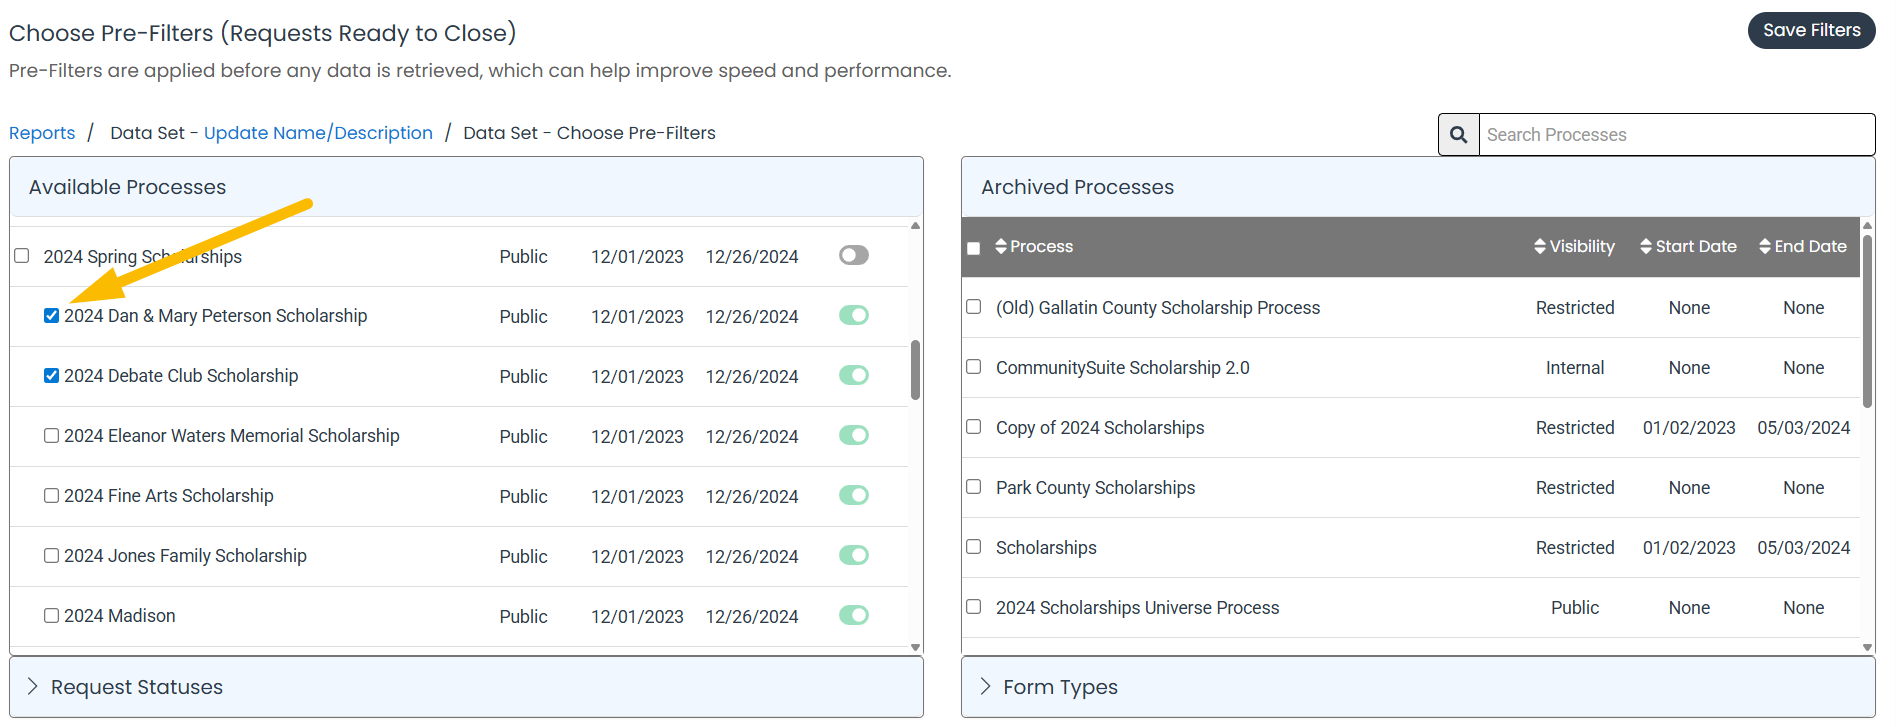Viewport: 1896px width, 727px height.
Task: Click Available Processes scroll down arrow
Action: (x=915, y=647)
